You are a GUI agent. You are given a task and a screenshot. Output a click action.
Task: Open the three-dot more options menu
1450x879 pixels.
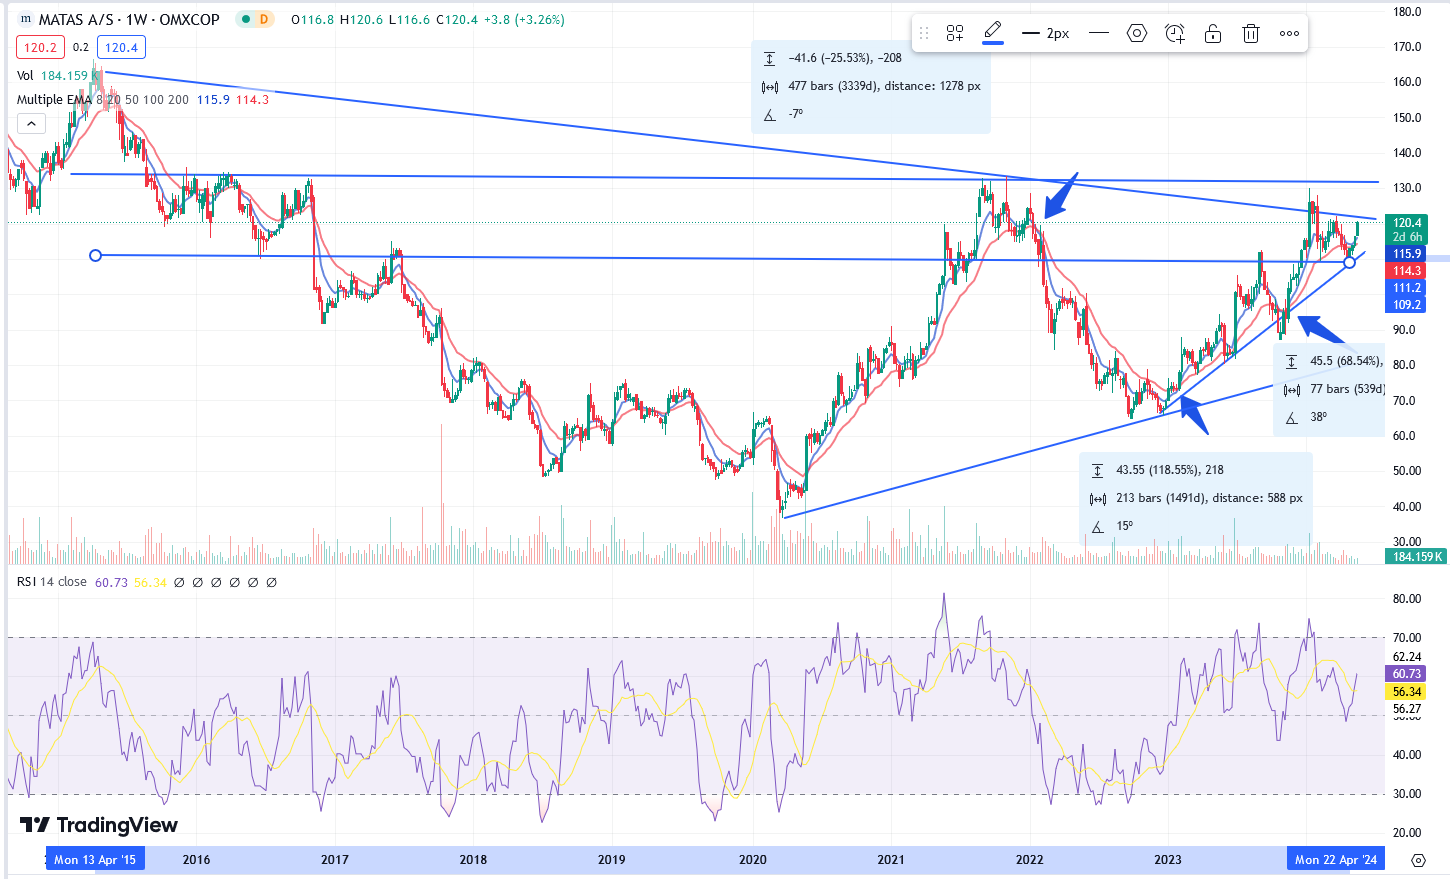coord(1289,33)
